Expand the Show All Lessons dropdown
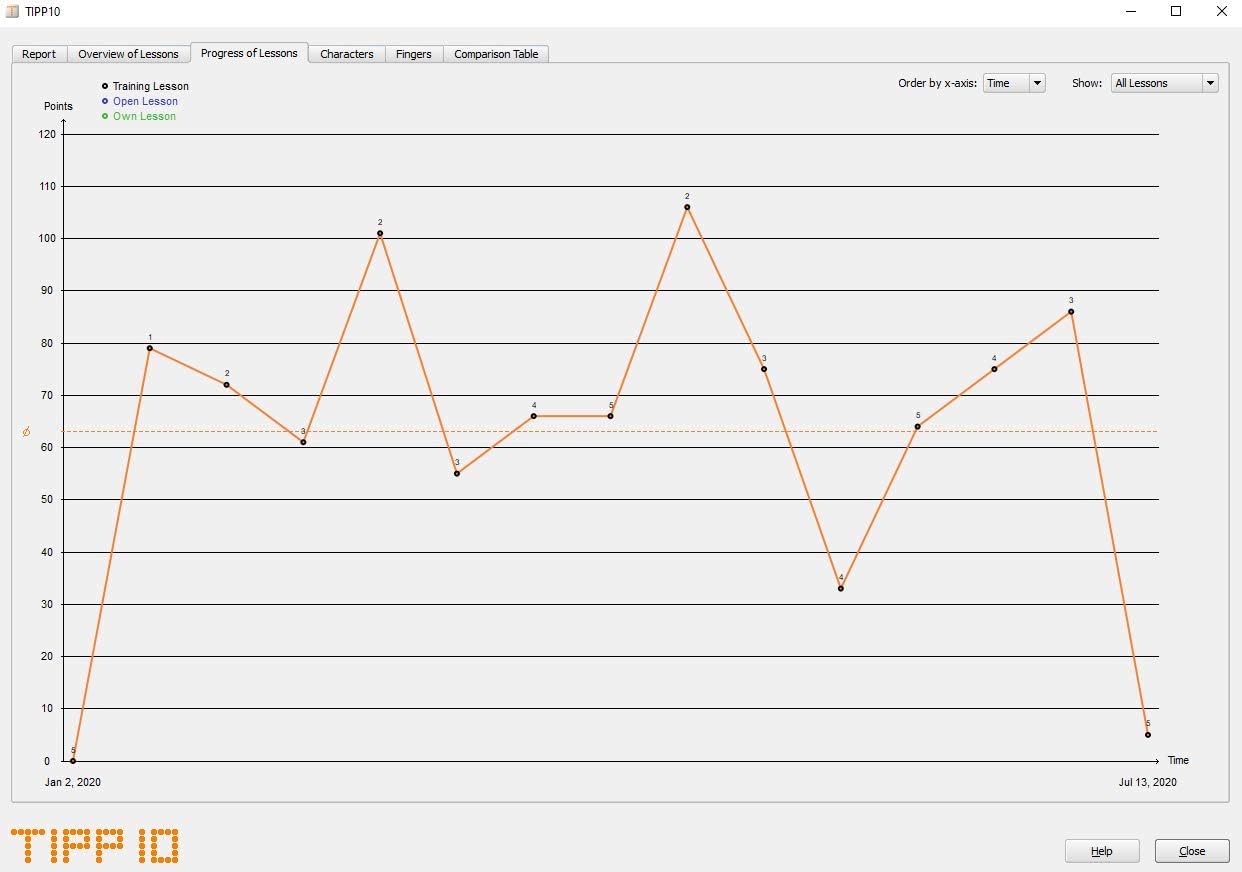1242x872 pixels. coord(1164,83)
